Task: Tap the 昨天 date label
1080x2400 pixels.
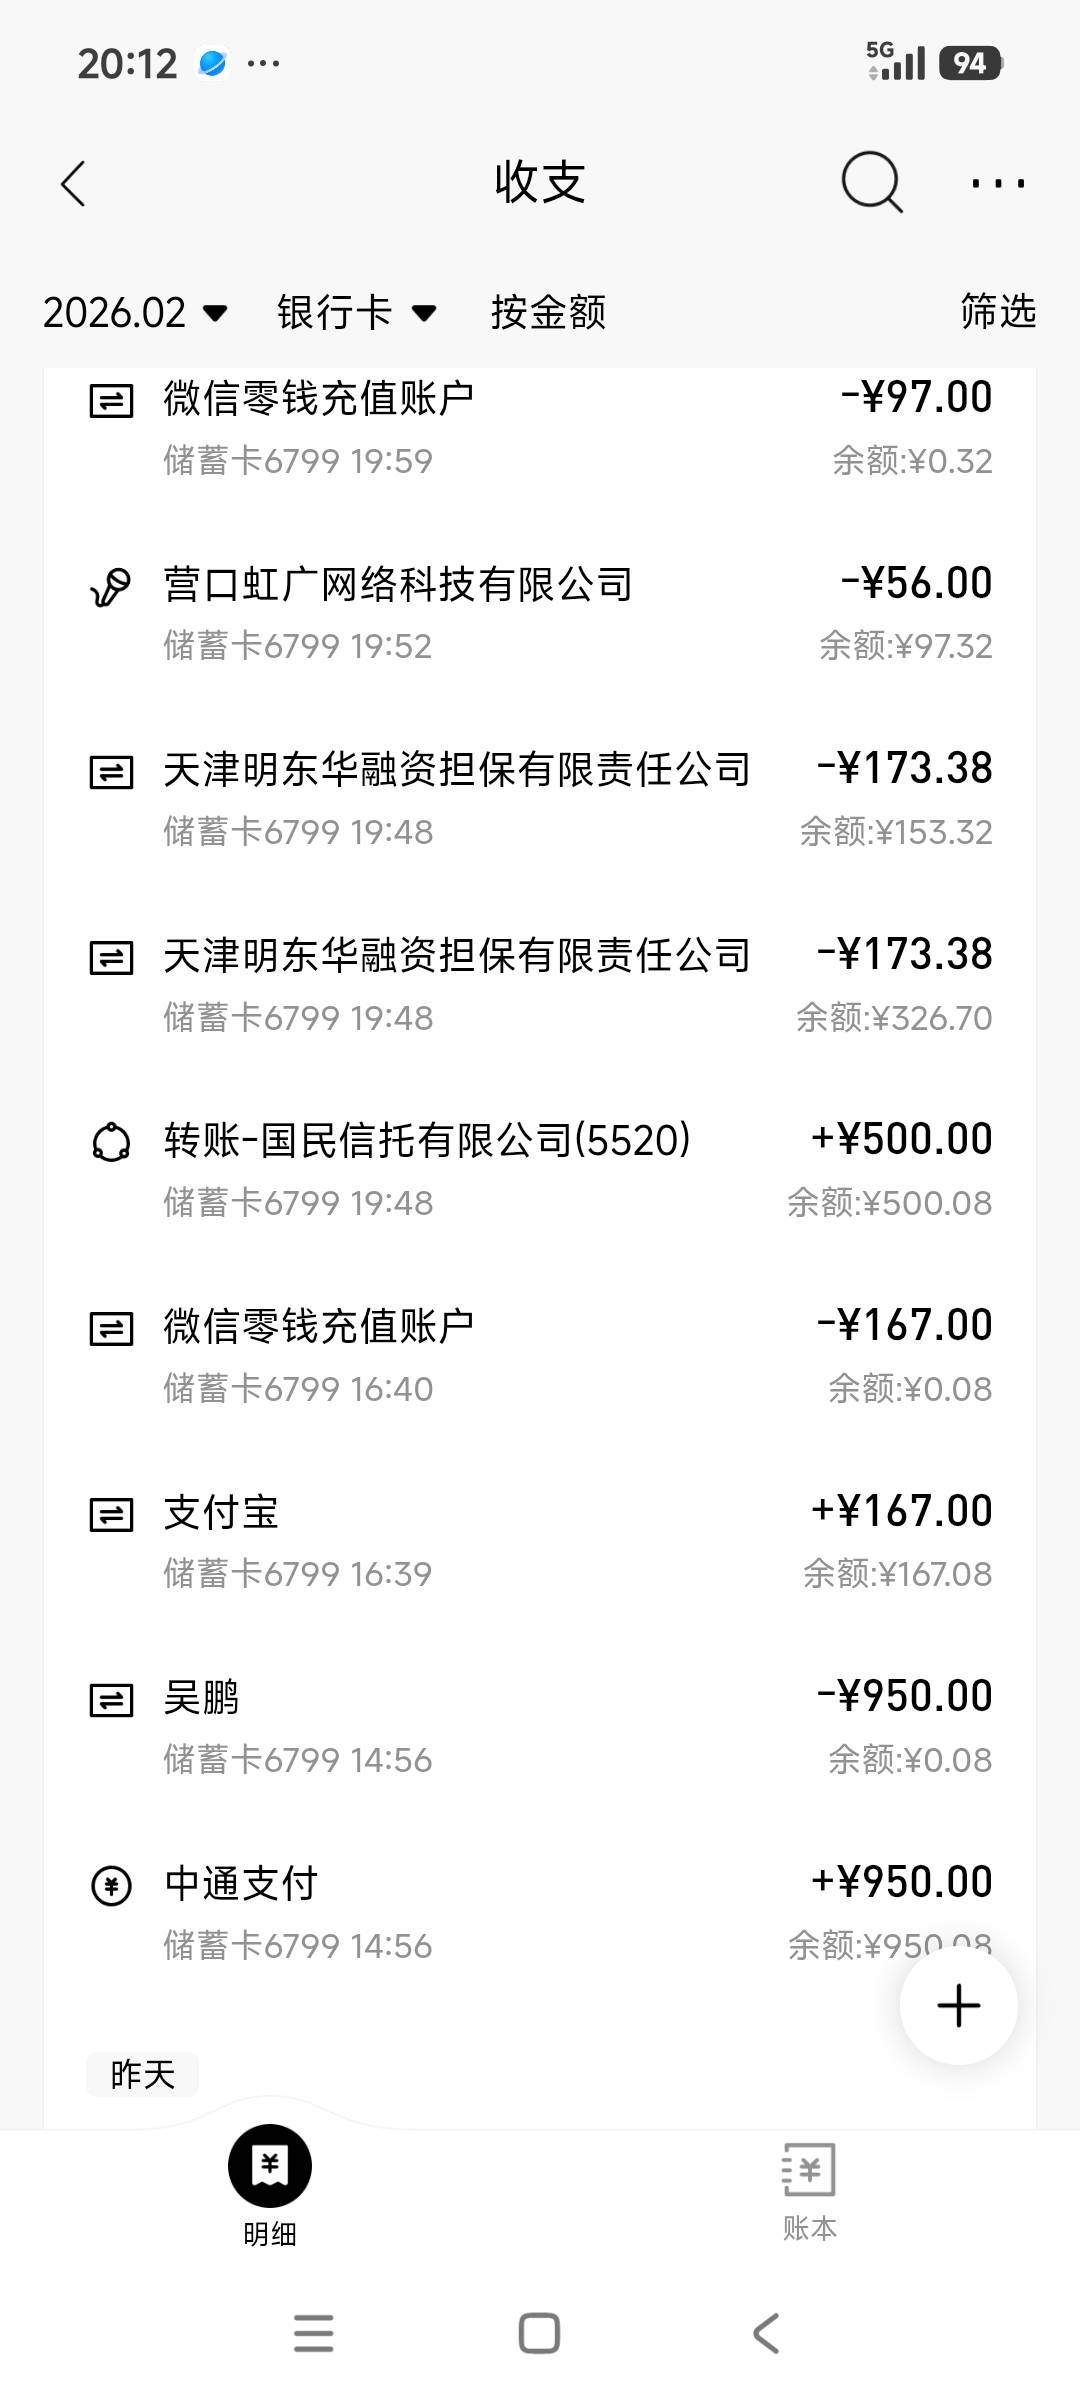Action: [x=142, y=2075]
